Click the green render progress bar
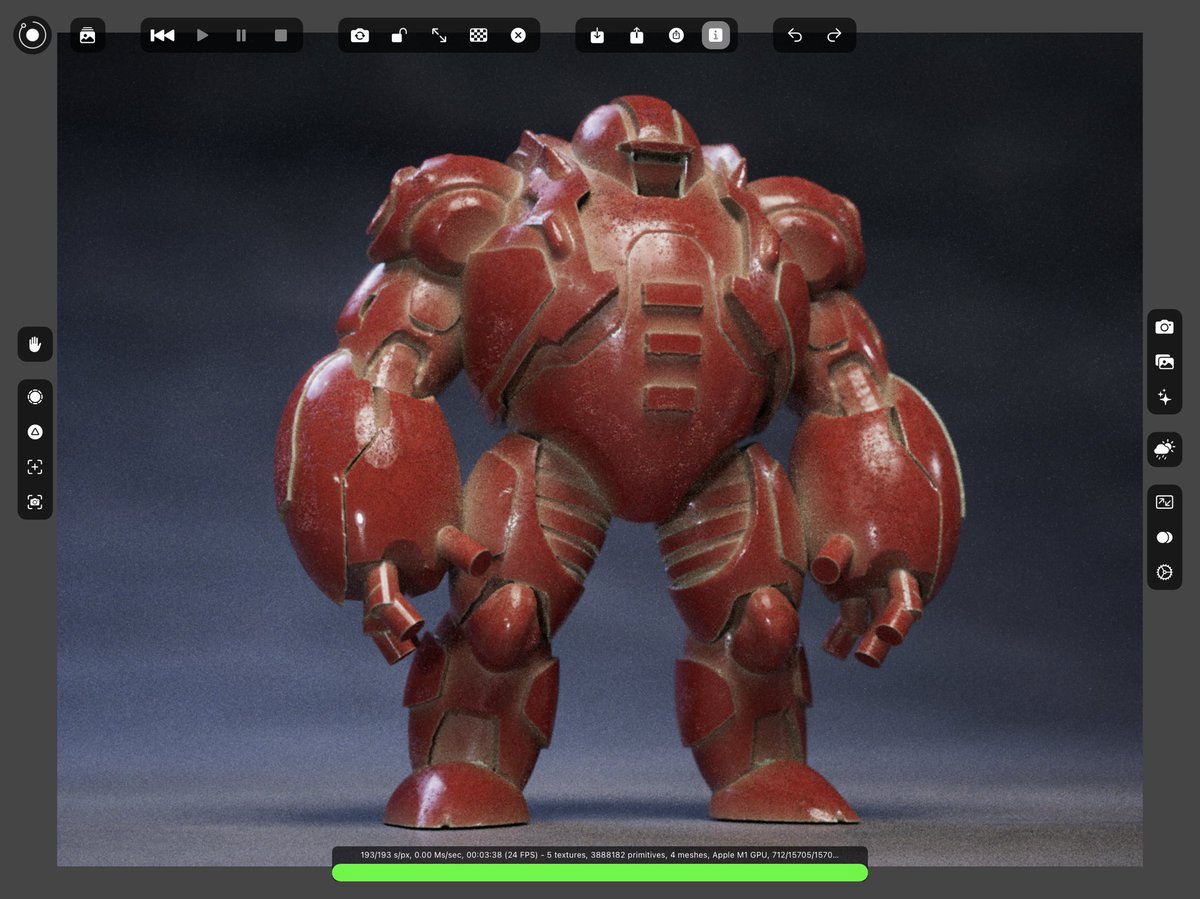1200x899 pixels. coord(600,873)
